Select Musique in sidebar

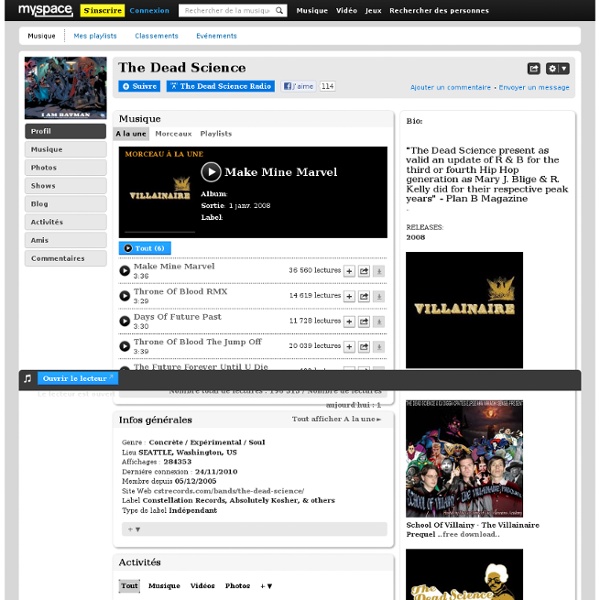coord(65,149)
